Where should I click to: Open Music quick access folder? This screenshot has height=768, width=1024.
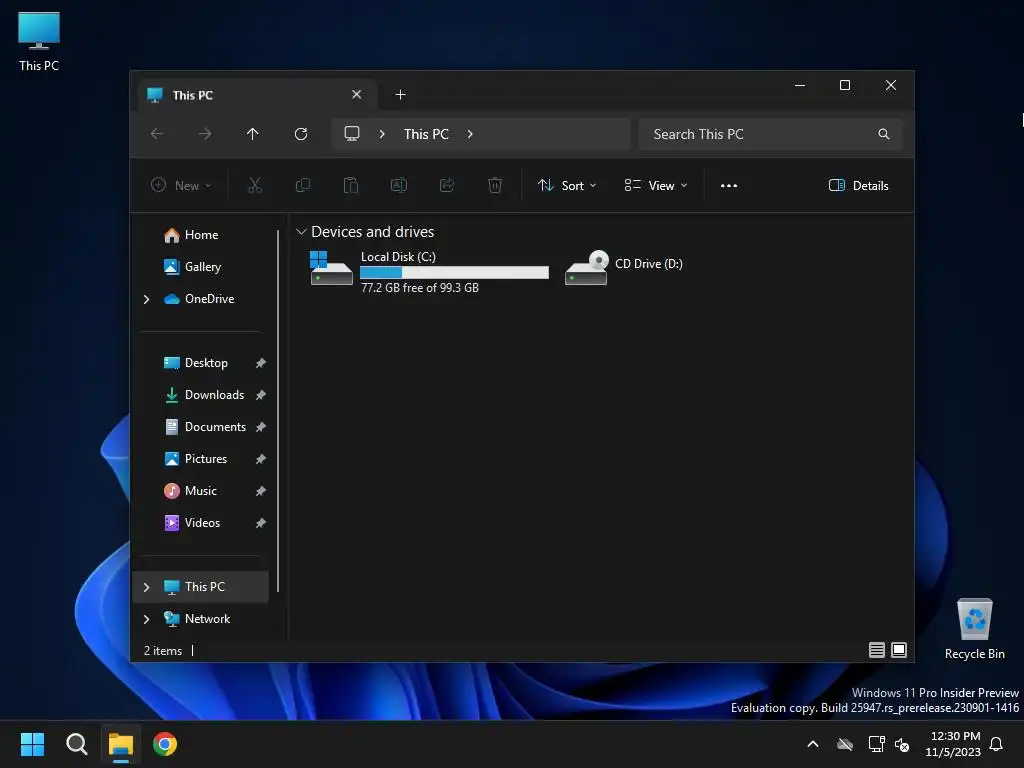(200, 491)
